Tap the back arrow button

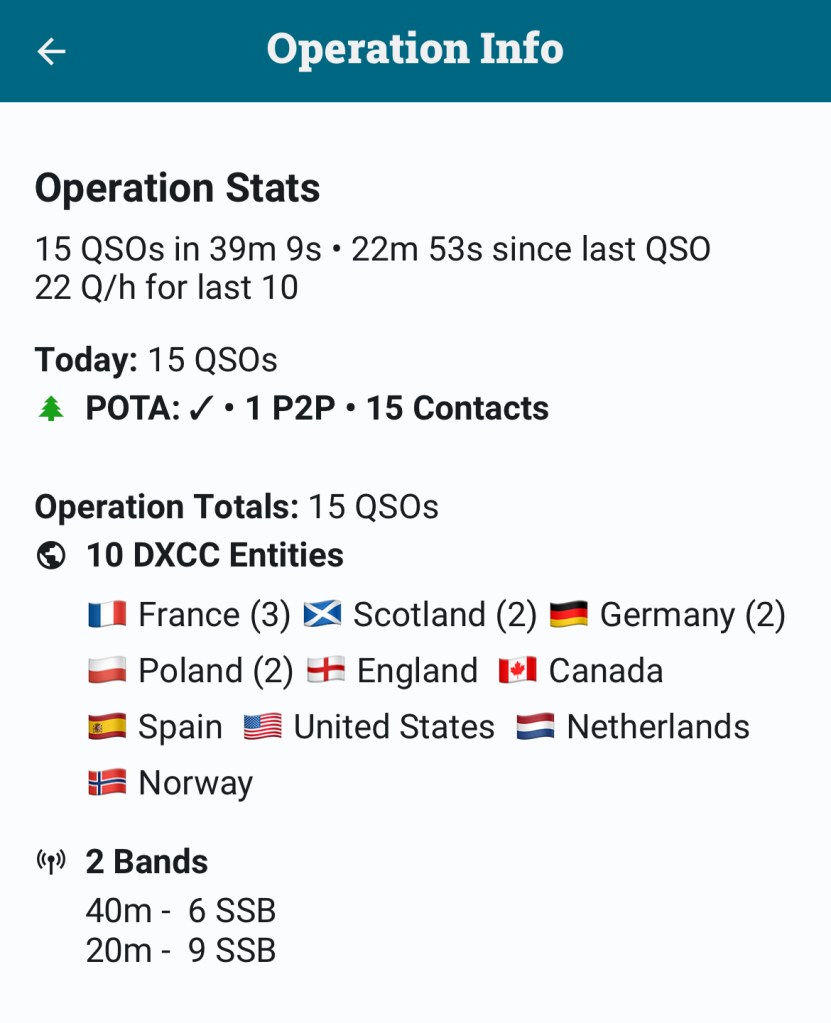click(51, 51)
